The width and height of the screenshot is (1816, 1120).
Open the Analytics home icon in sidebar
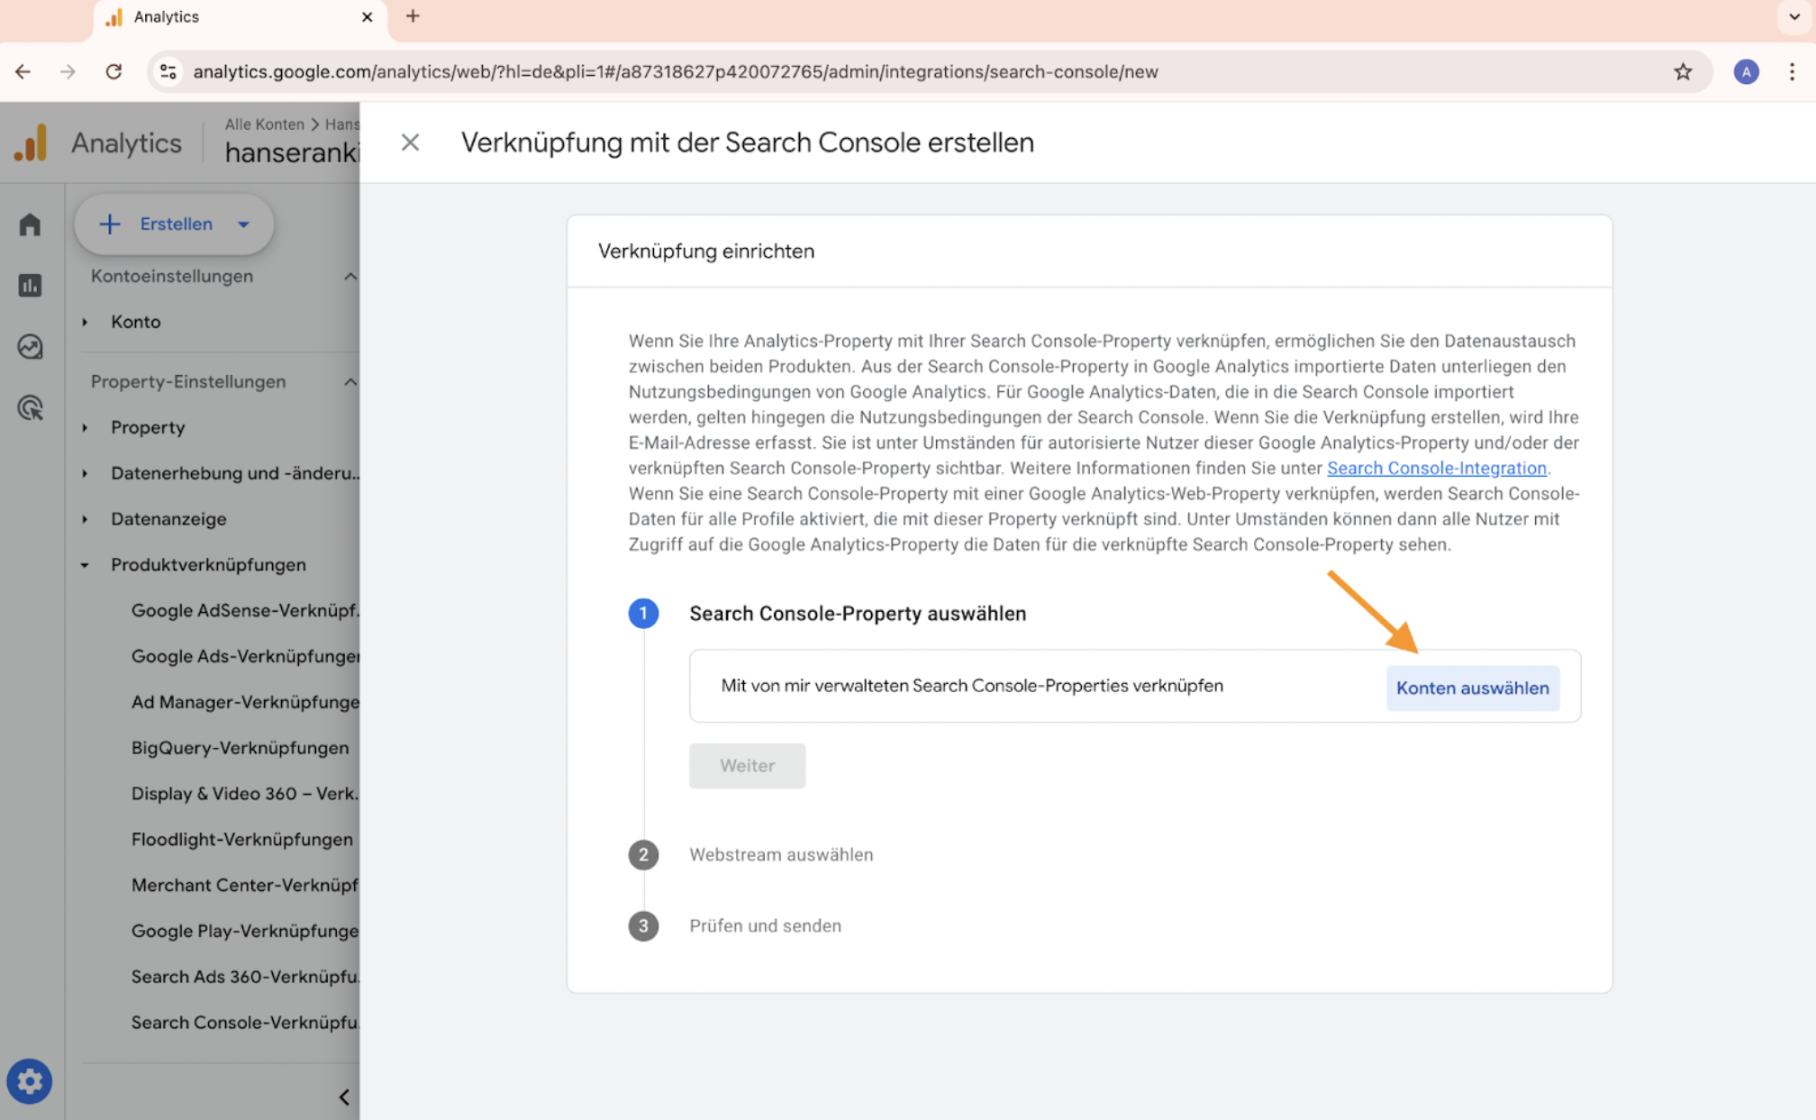tap(30, 224)
